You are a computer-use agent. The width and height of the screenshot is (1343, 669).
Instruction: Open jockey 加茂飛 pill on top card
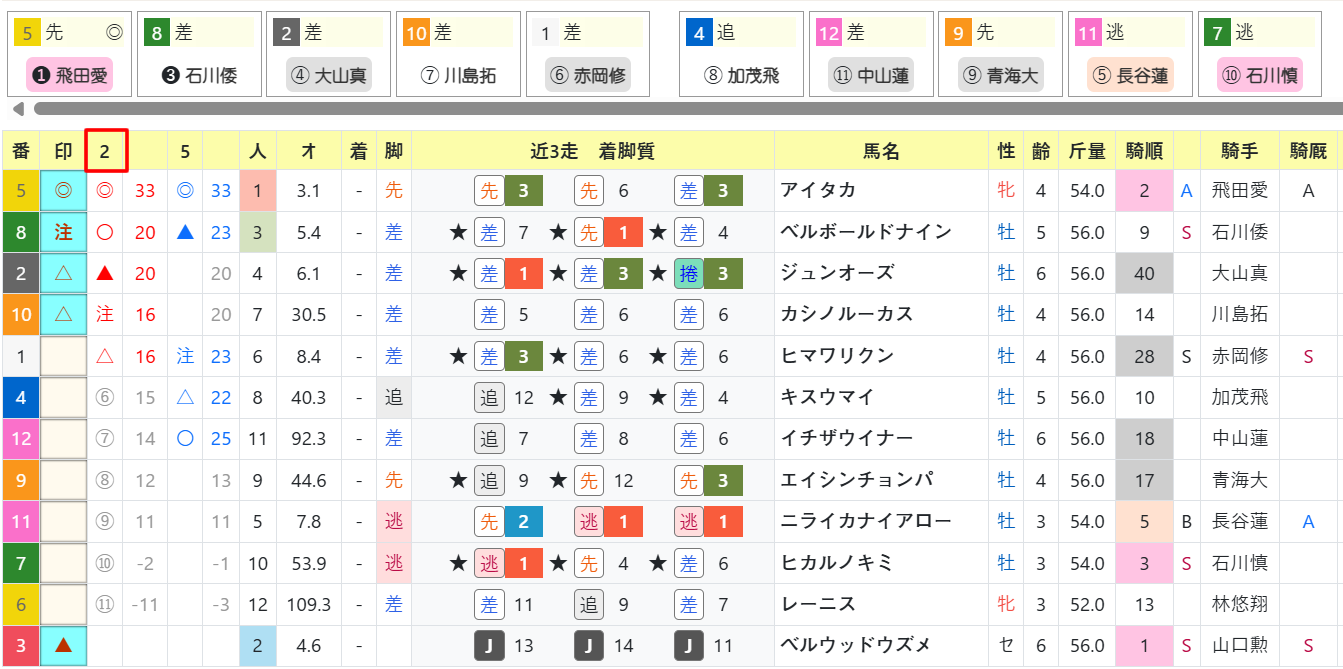pos(741,75)
